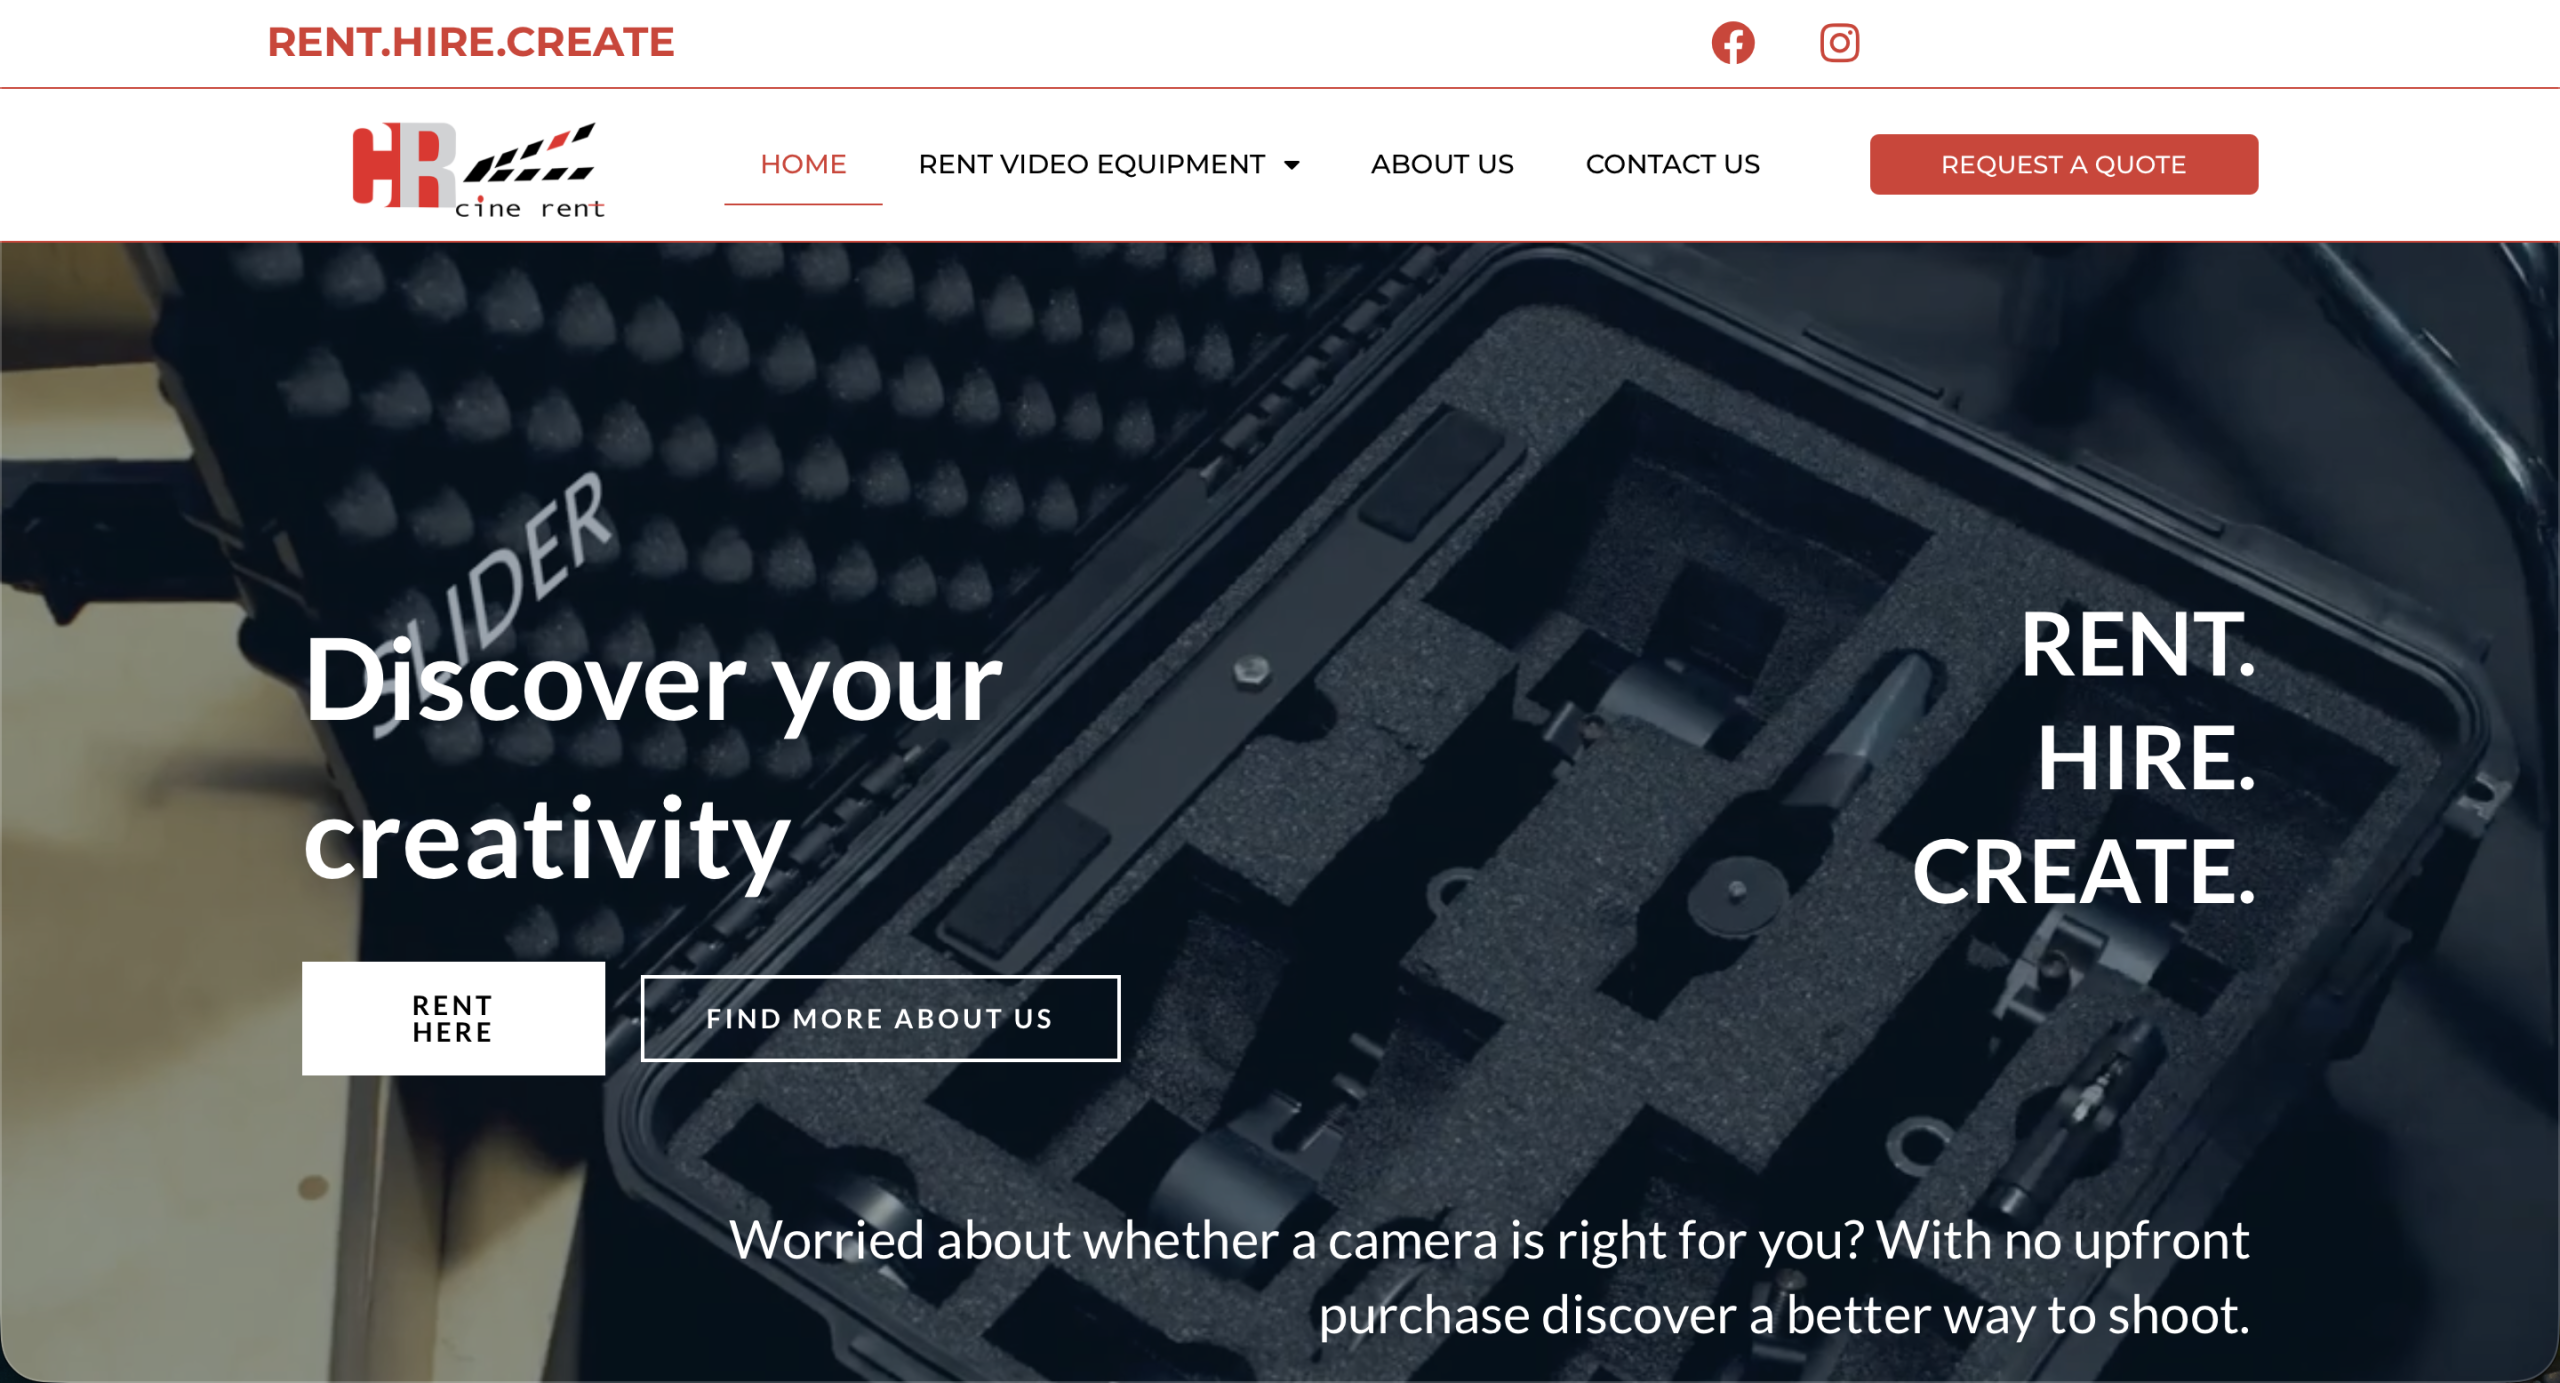The height and width of the screenshot is (1383, 2560).
Task: Click the Worried about whether a camera paragraph
Action: coord(1488,1277)
